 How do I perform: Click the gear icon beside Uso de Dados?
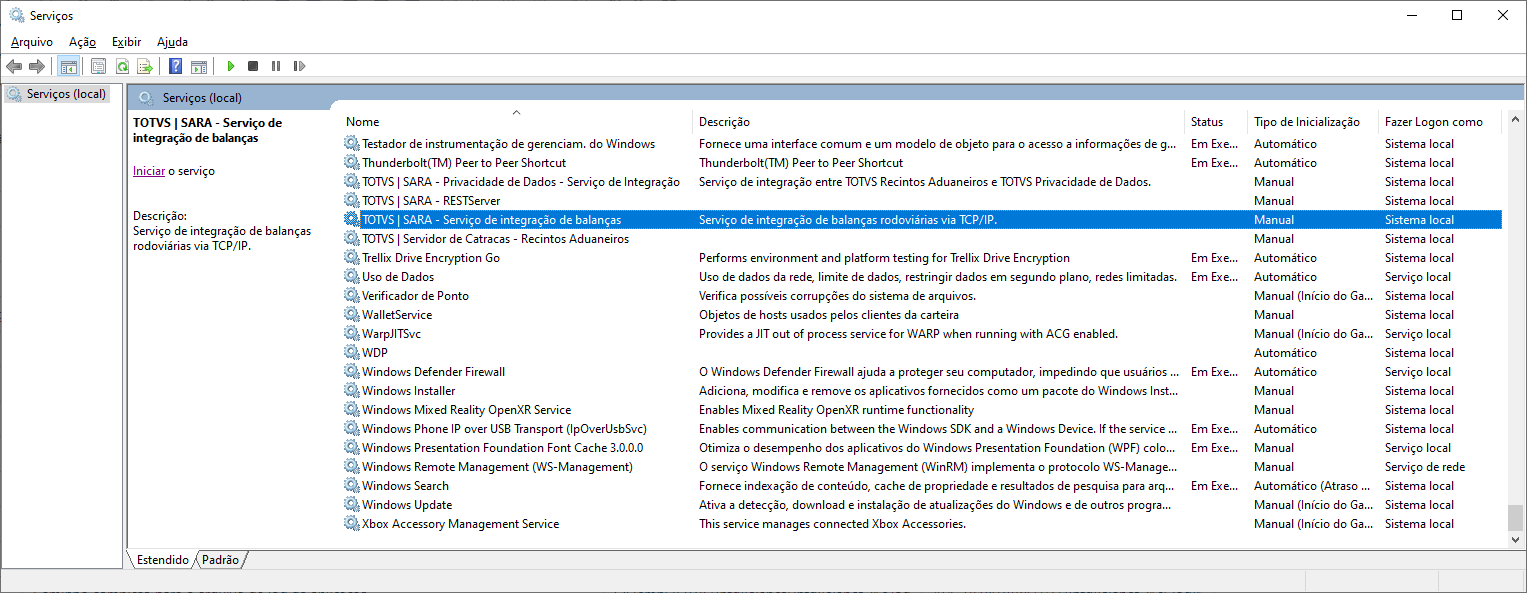point(351,277)
